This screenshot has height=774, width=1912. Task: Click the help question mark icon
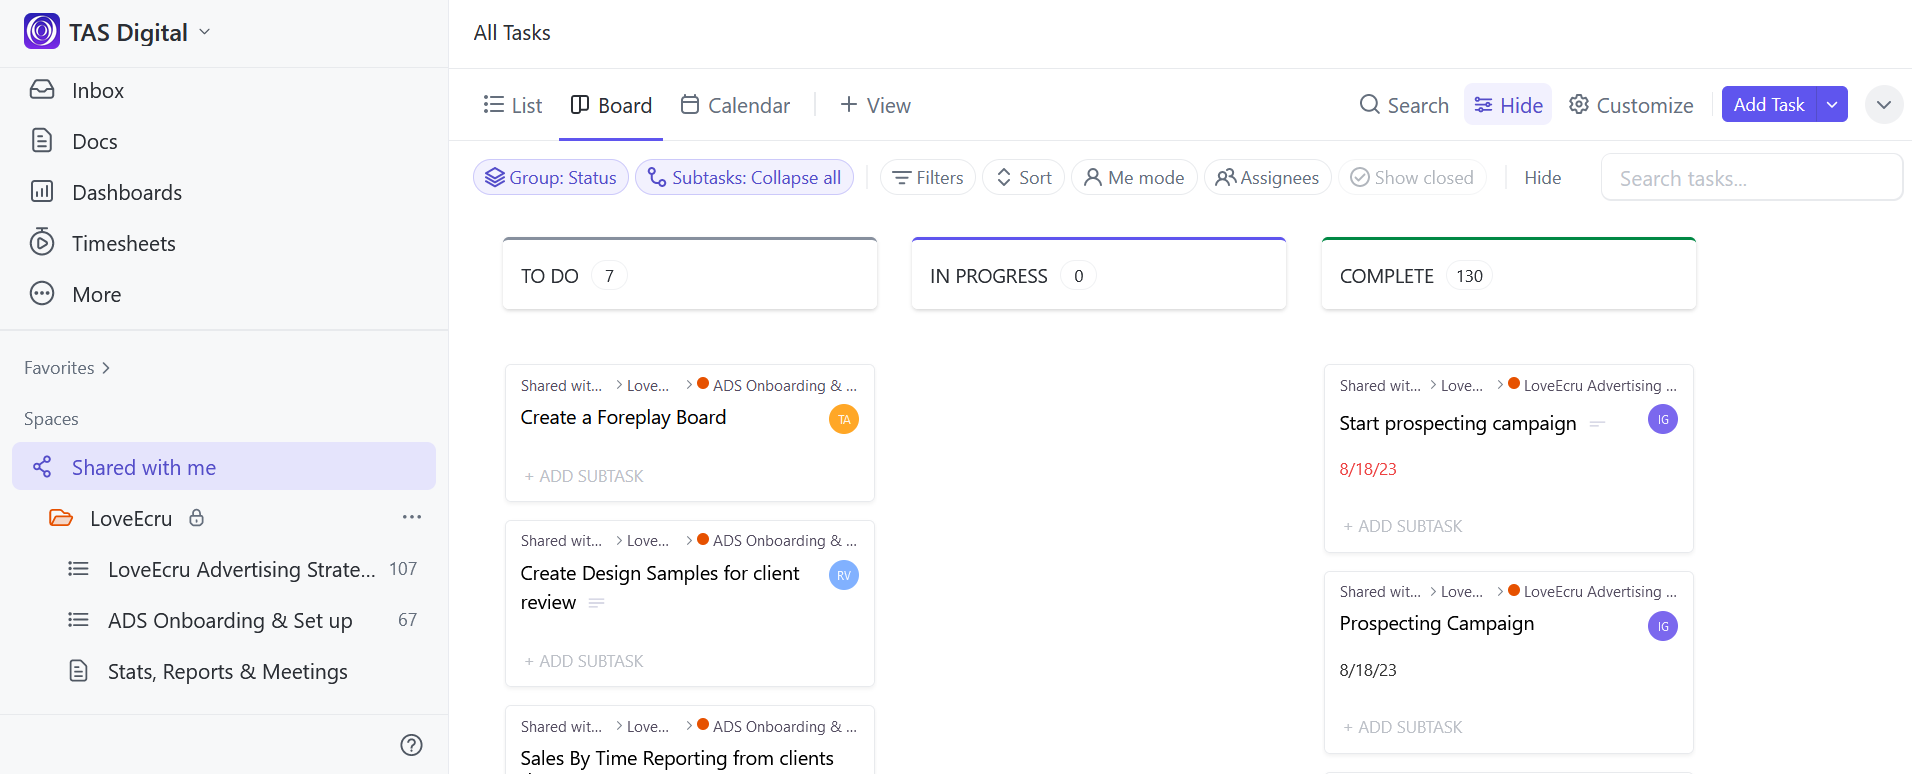coord(411,745)
